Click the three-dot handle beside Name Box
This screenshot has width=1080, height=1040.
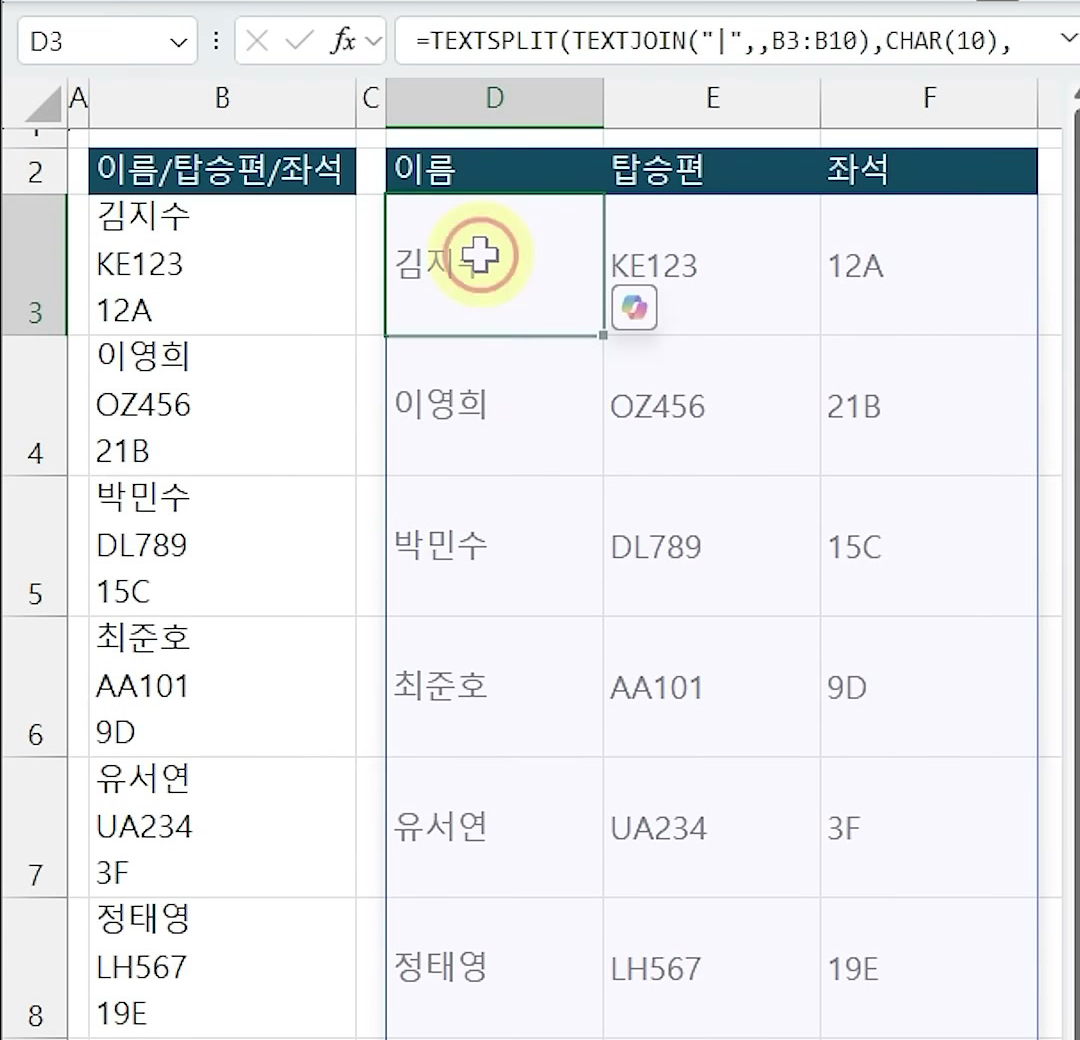(216, 41)
